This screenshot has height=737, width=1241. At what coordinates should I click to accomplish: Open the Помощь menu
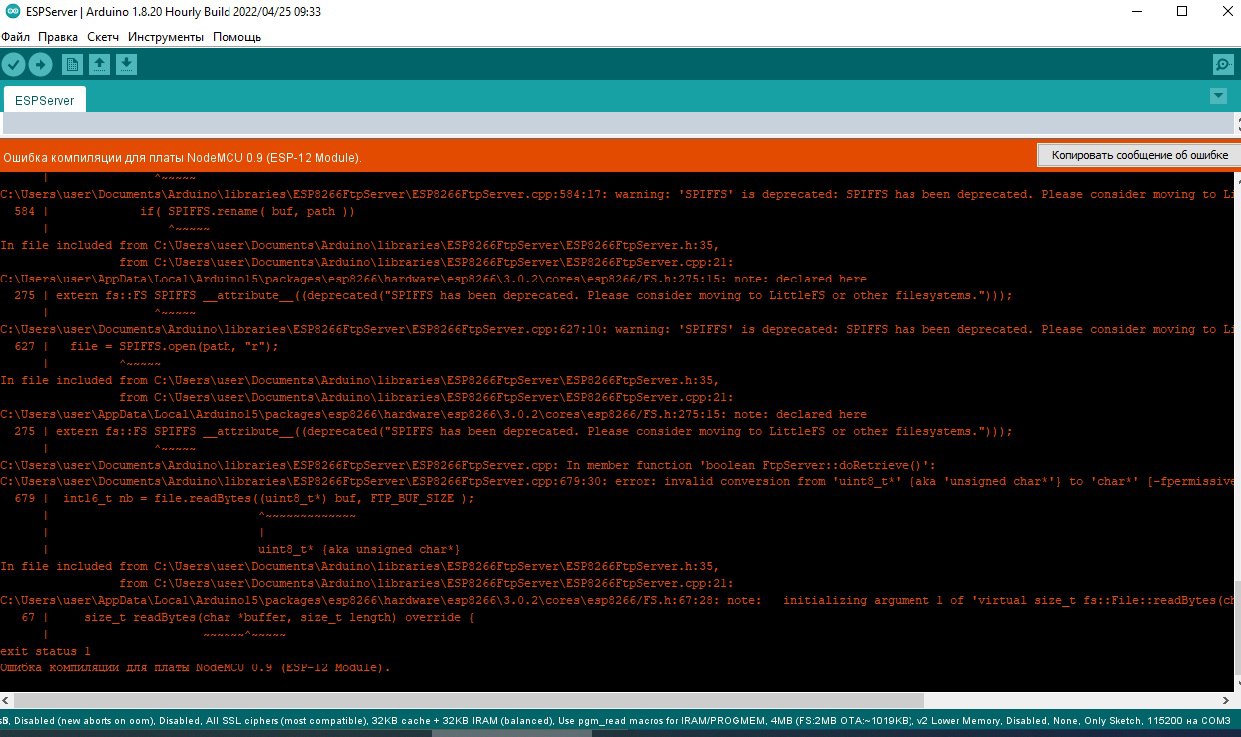(x=237, y=37)
